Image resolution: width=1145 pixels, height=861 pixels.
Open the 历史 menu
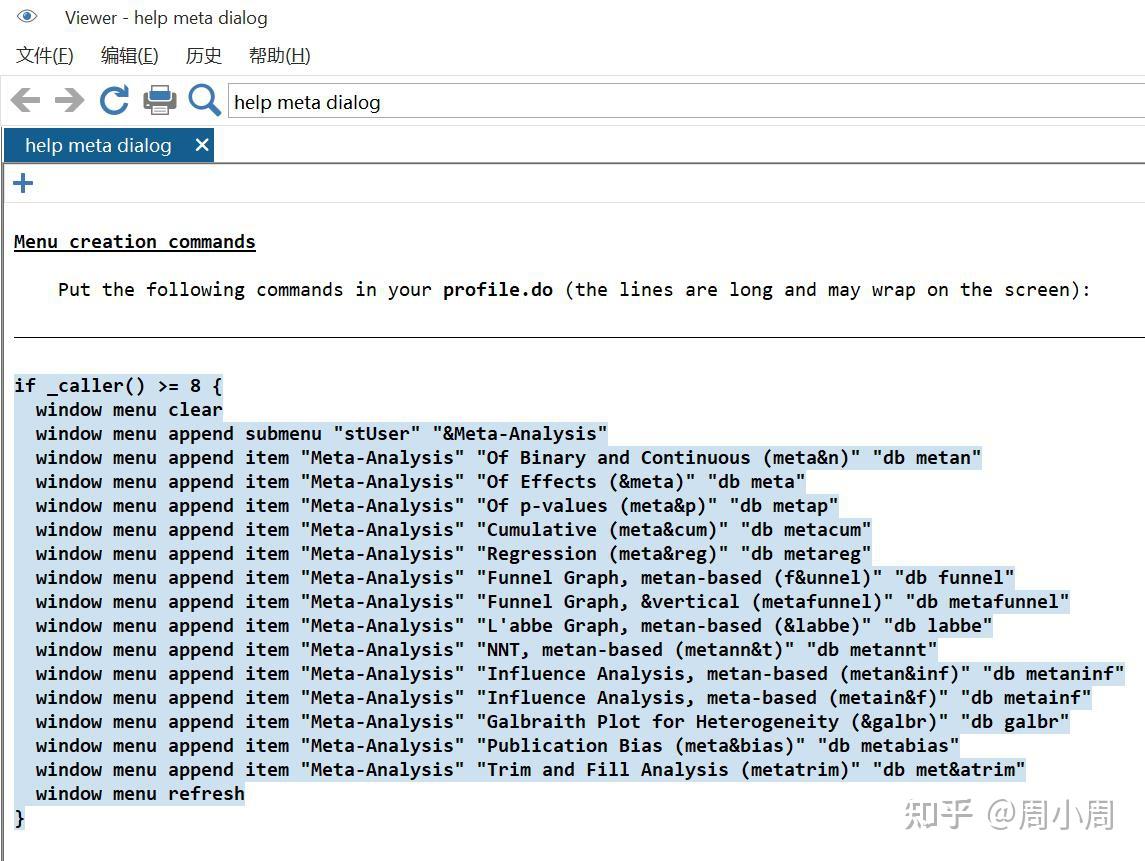point(204,56)
